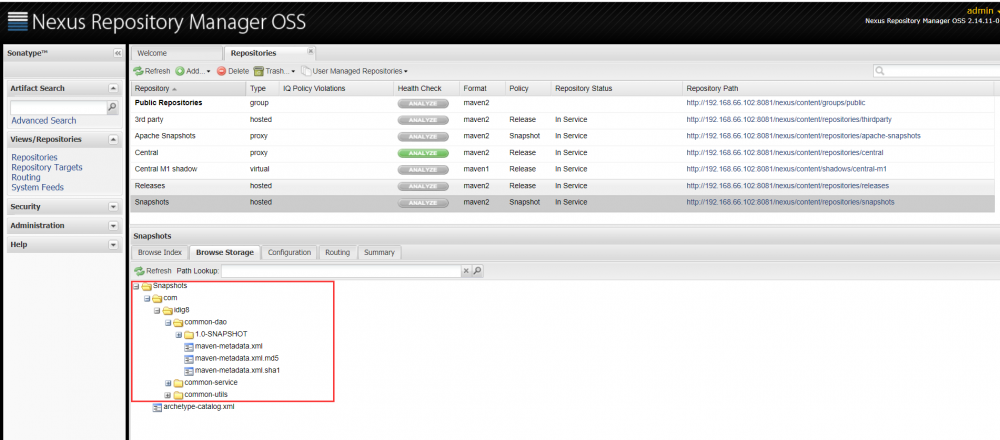Click the maven-metadata.xml.sha1 file icon
The height and width of the screenshot is (440, 1000).
tap(188, 370)
